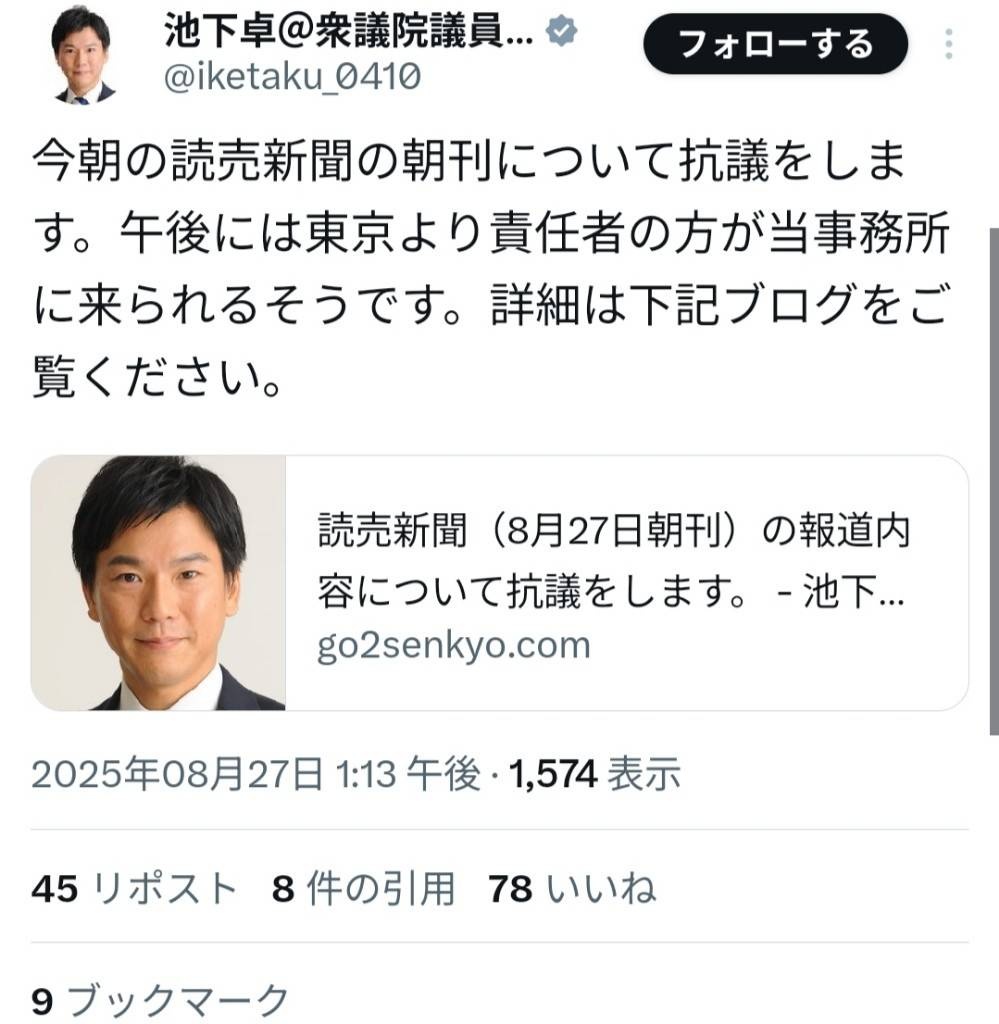View the 78 いいね likes list
The image size is (999, 1024).
coord(572,889)
